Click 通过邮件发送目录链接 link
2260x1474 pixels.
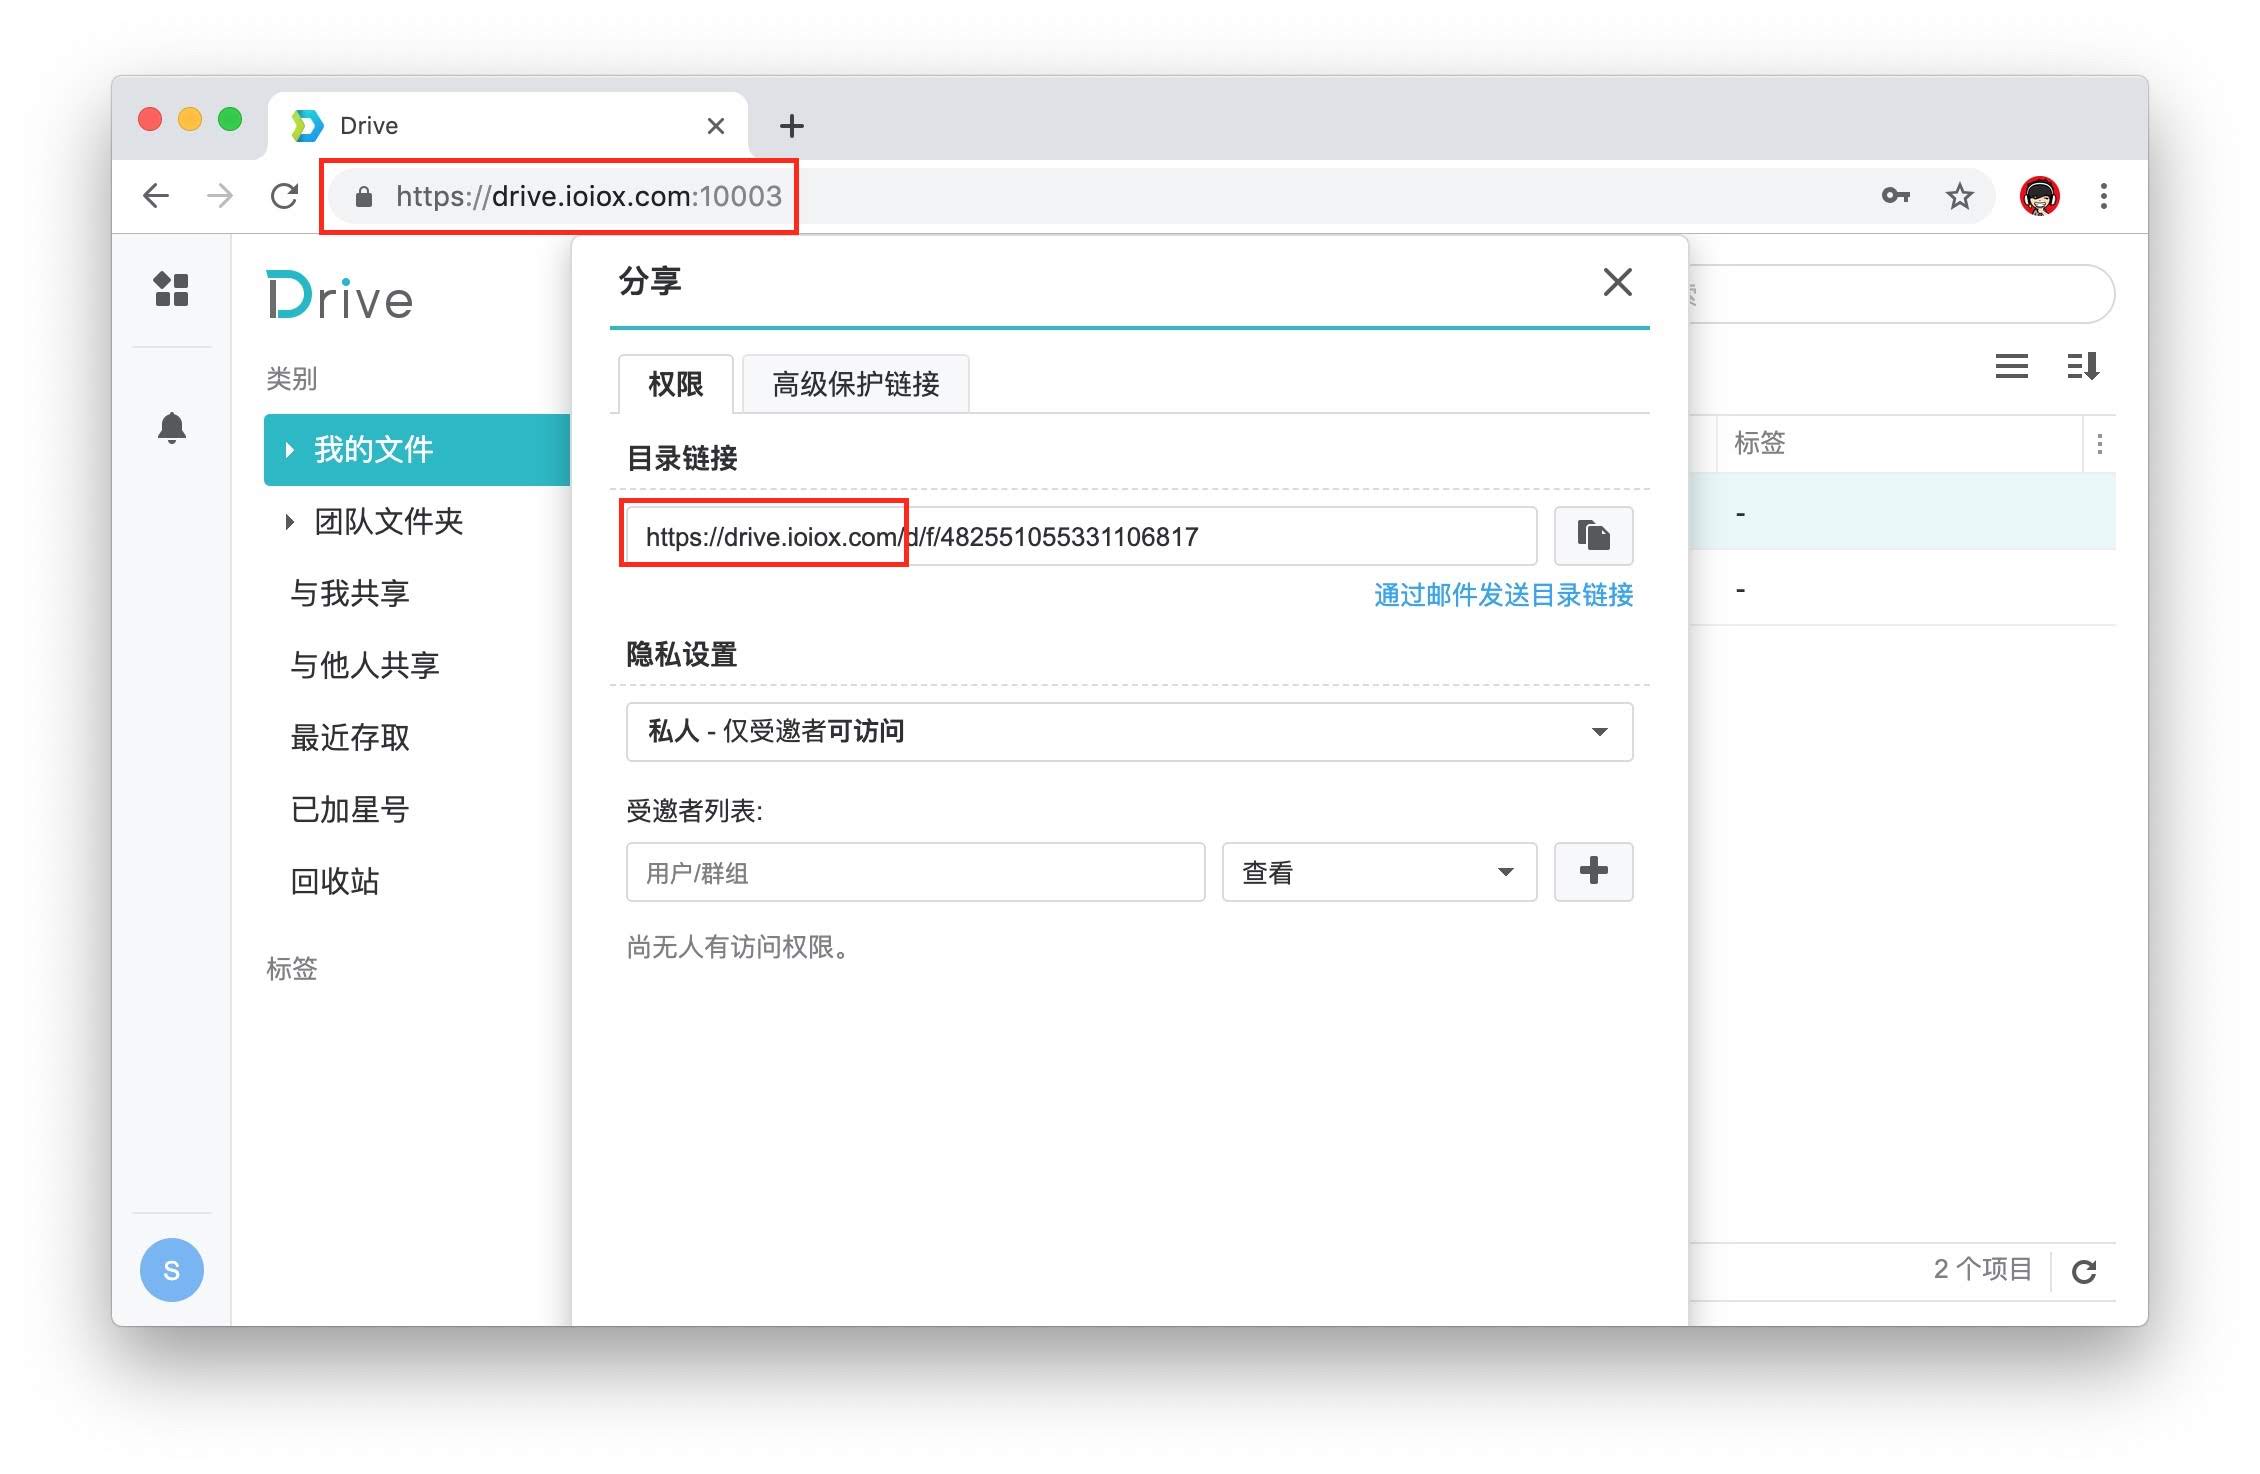[1502, 595]
